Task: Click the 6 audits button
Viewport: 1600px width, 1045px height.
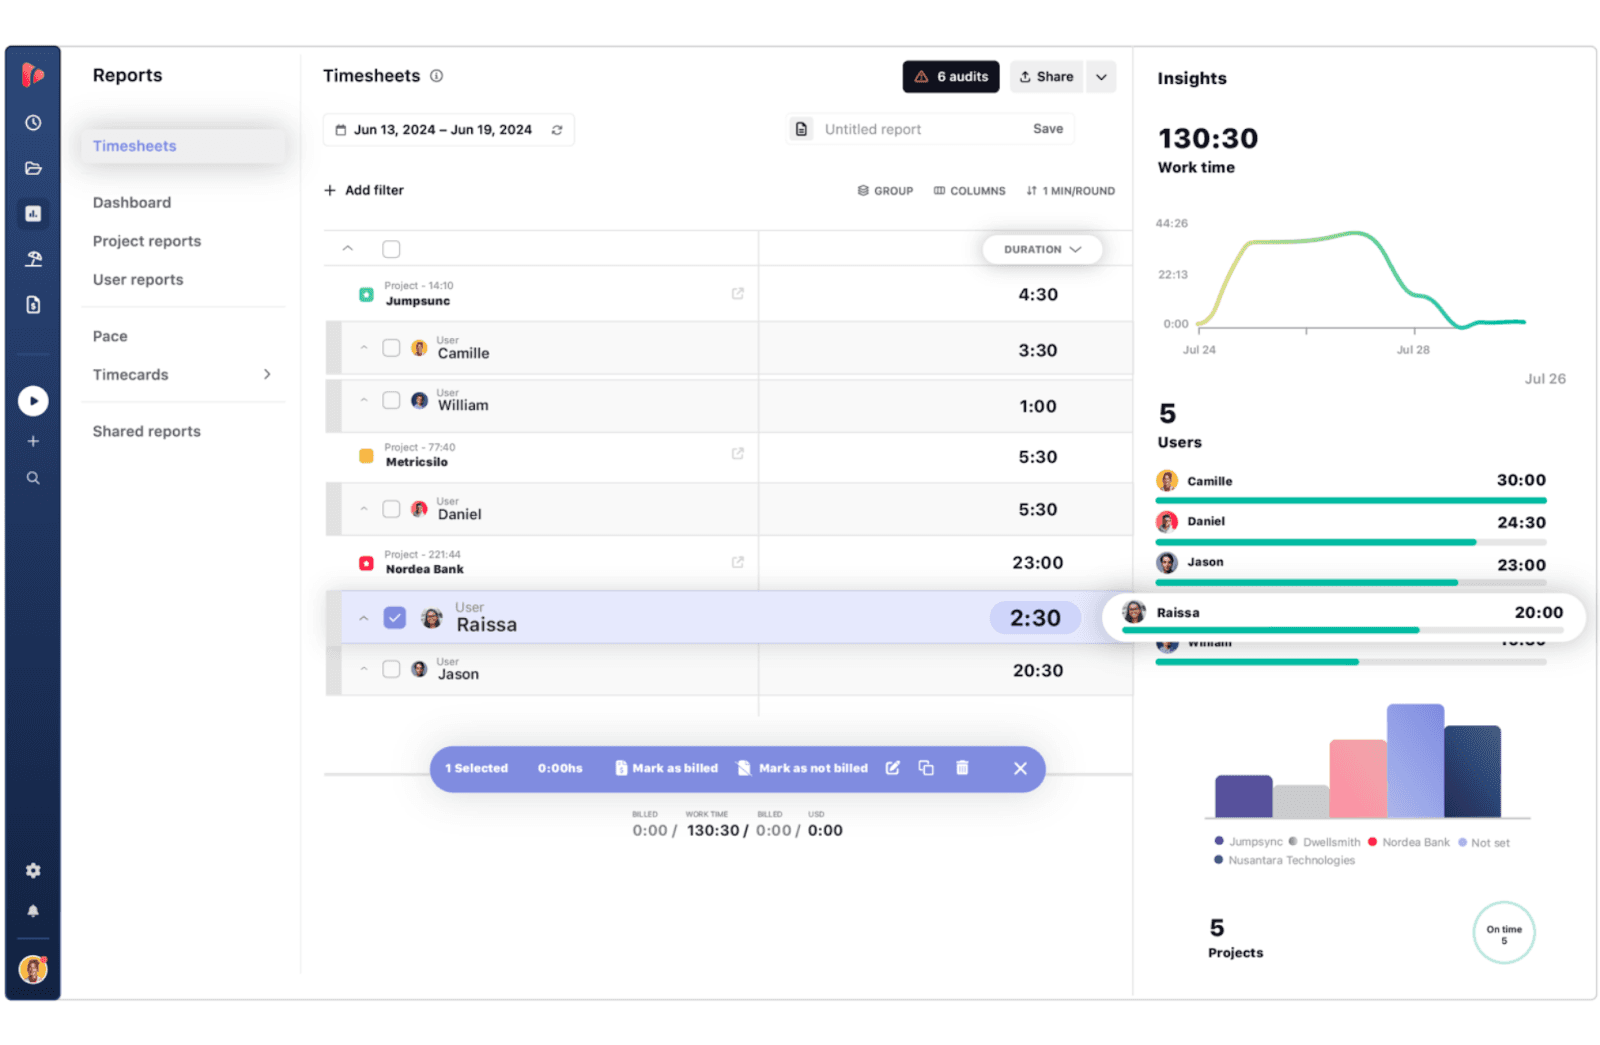Action: (x=950, y=76)
